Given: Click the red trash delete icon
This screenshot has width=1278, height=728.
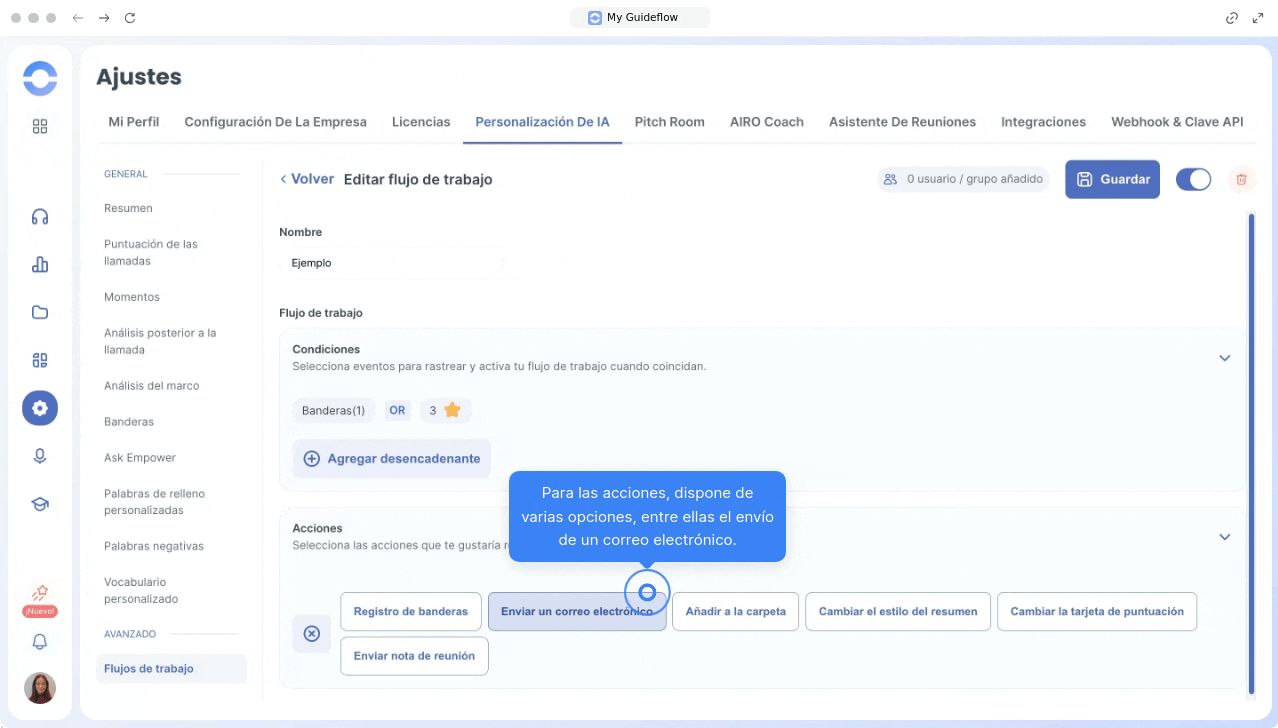Looking at the screenshot, I should [1241, 179].
